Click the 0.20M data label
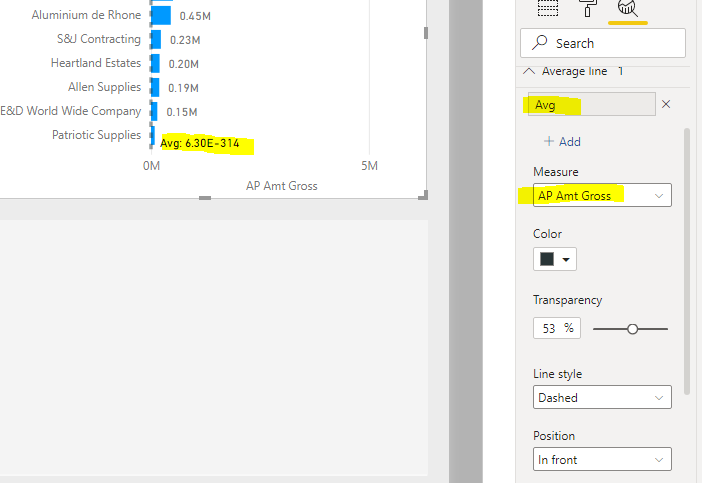 click(184, 64)
